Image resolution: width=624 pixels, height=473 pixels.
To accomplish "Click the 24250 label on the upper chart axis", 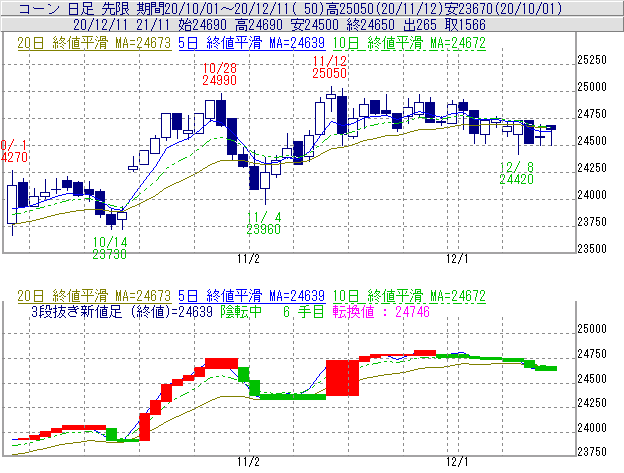I will pos(592,168).
